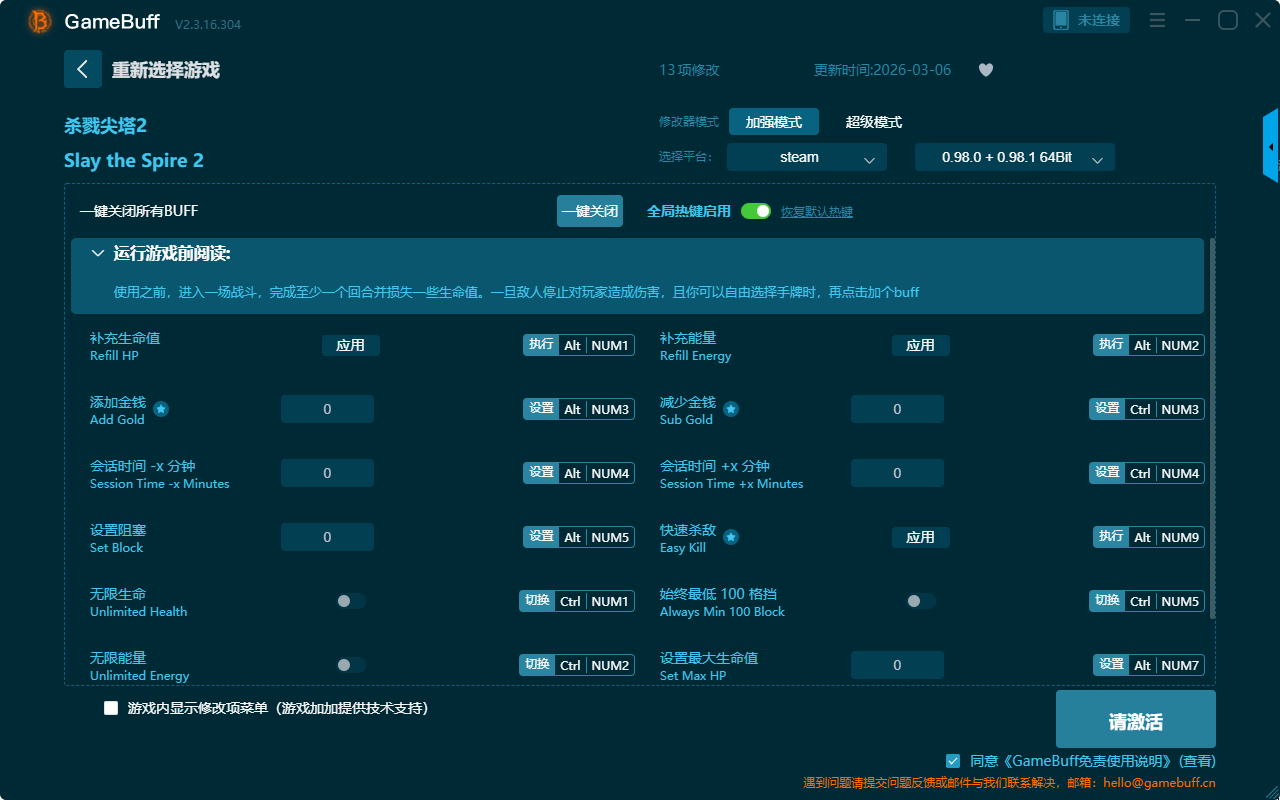Viewport: 1280px width, 800px height.
Task: Click the phone not-connected icon
Action: pos(1061,20)
